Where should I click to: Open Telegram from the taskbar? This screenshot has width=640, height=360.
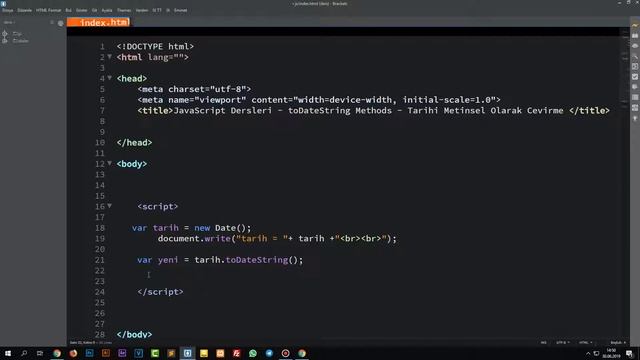click(x=269, y=353)
